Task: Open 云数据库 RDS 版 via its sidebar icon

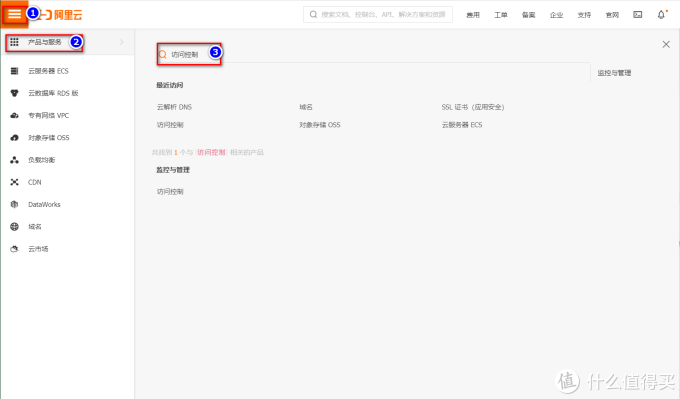Action: point(14,93)
